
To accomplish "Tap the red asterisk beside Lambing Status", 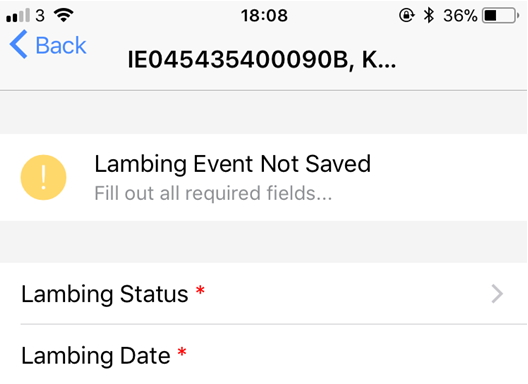I will point(200,290).
